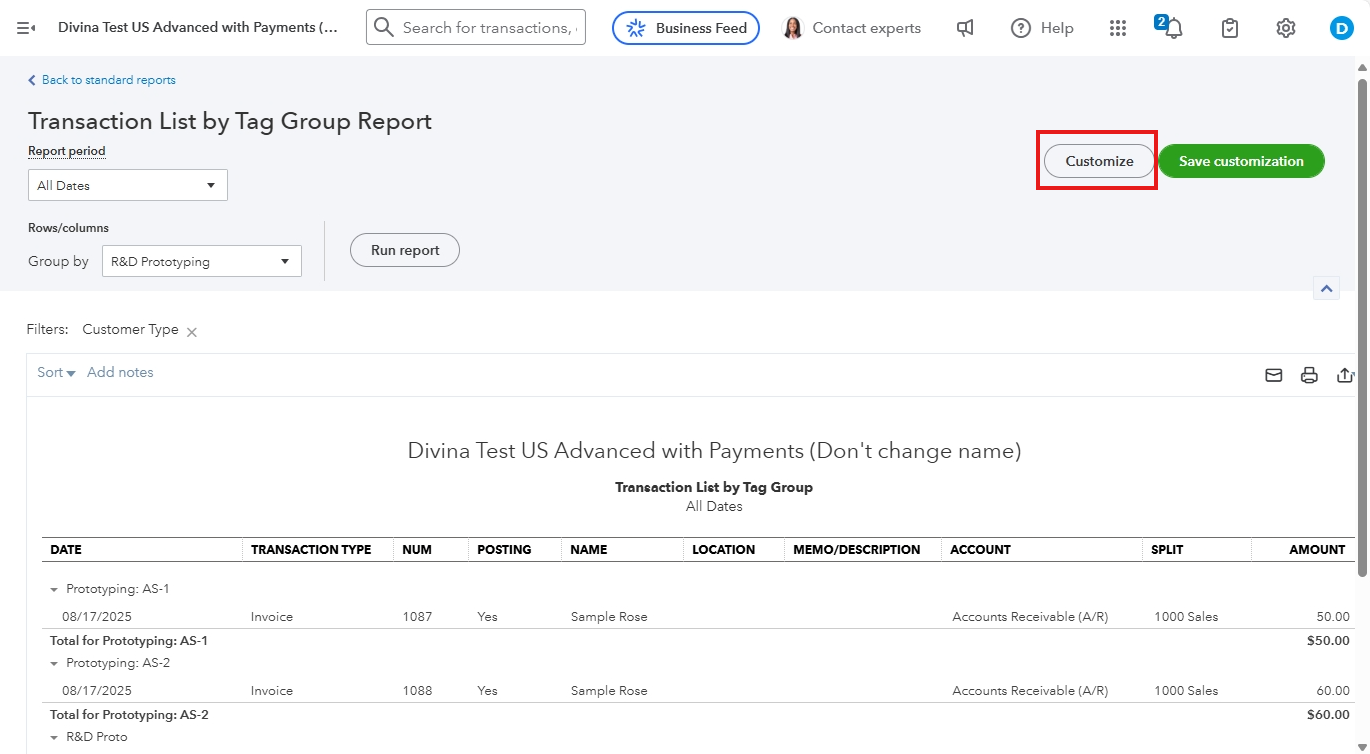
Task: Remove the Customer Type filter
Action: click(x=192, y=332)
